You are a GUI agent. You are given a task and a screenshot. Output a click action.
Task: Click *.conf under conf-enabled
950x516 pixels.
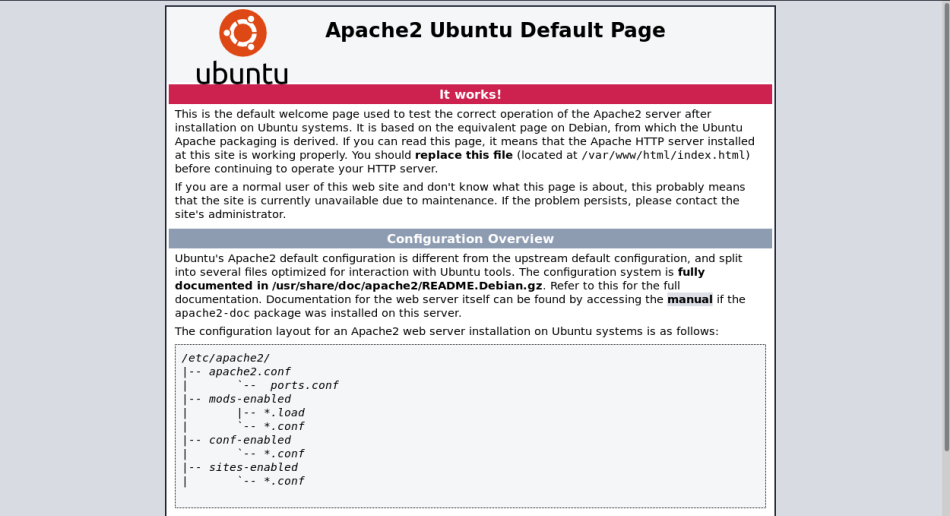point(284,454)
